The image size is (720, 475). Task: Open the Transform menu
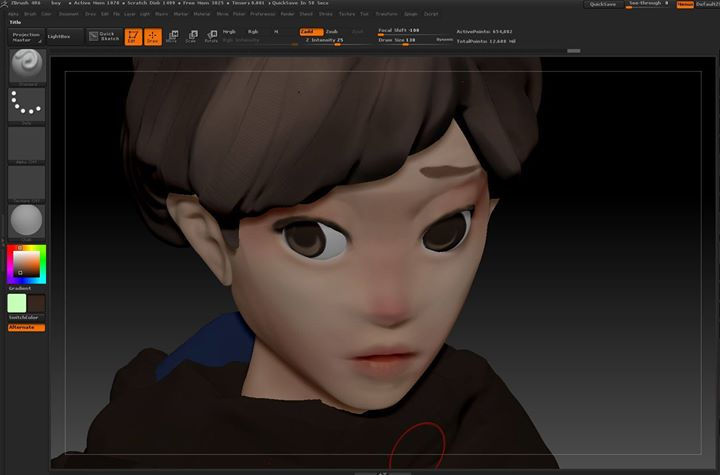pos(387,14)
